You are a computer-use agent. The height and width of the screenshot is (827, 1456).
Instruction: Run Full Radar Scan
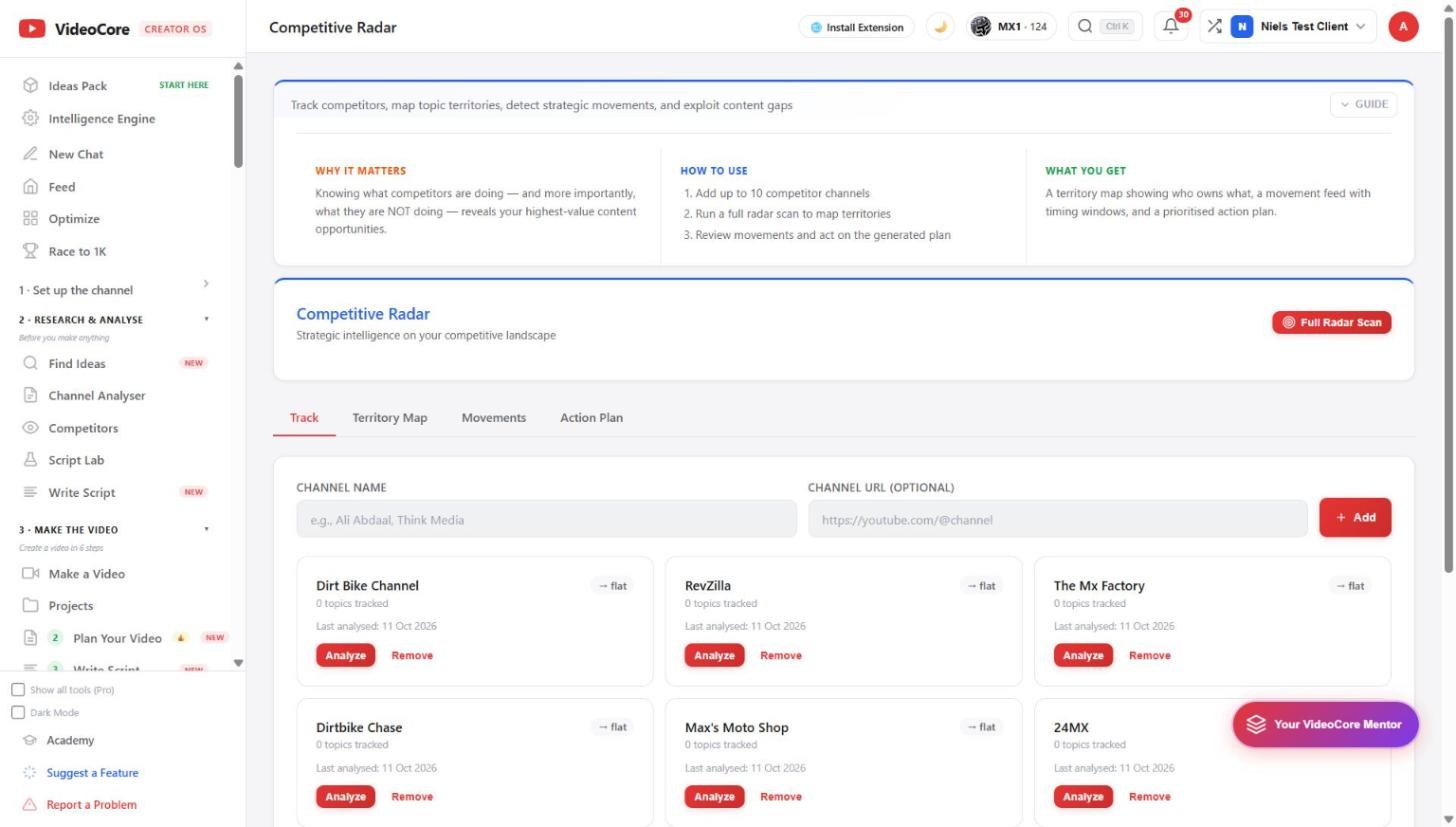point(1331,322)
